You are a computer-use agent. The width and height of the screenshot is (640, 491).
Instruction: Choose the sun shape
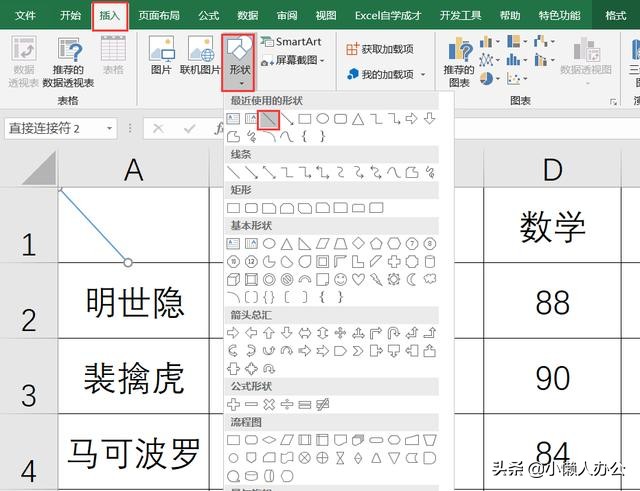coord(394,280)
